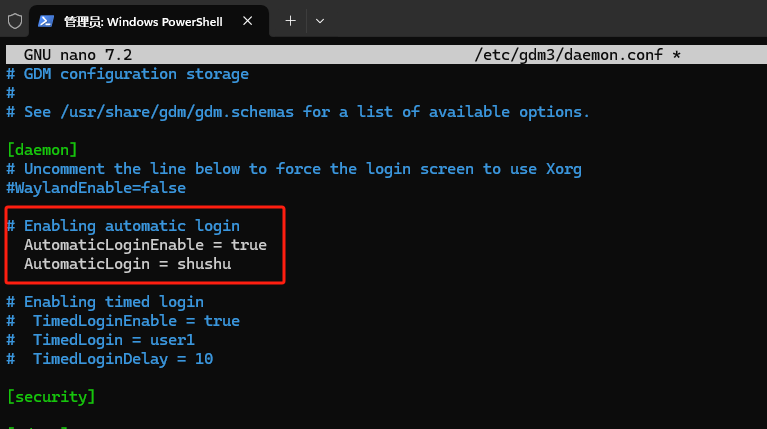Click the TimedLoginDelay value 10
This screenshot has height=429, width=767.
click(203, 359)
